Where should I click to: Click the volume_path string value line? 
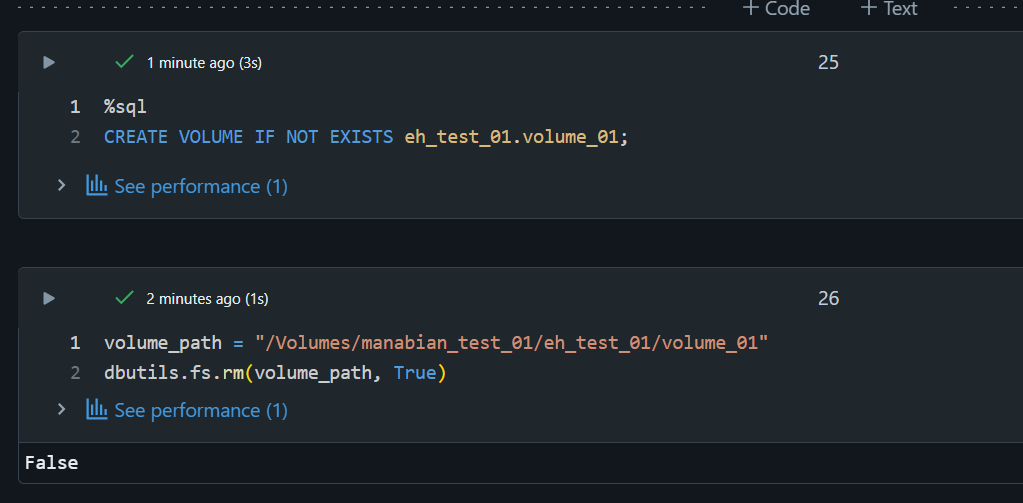(436, 343)
